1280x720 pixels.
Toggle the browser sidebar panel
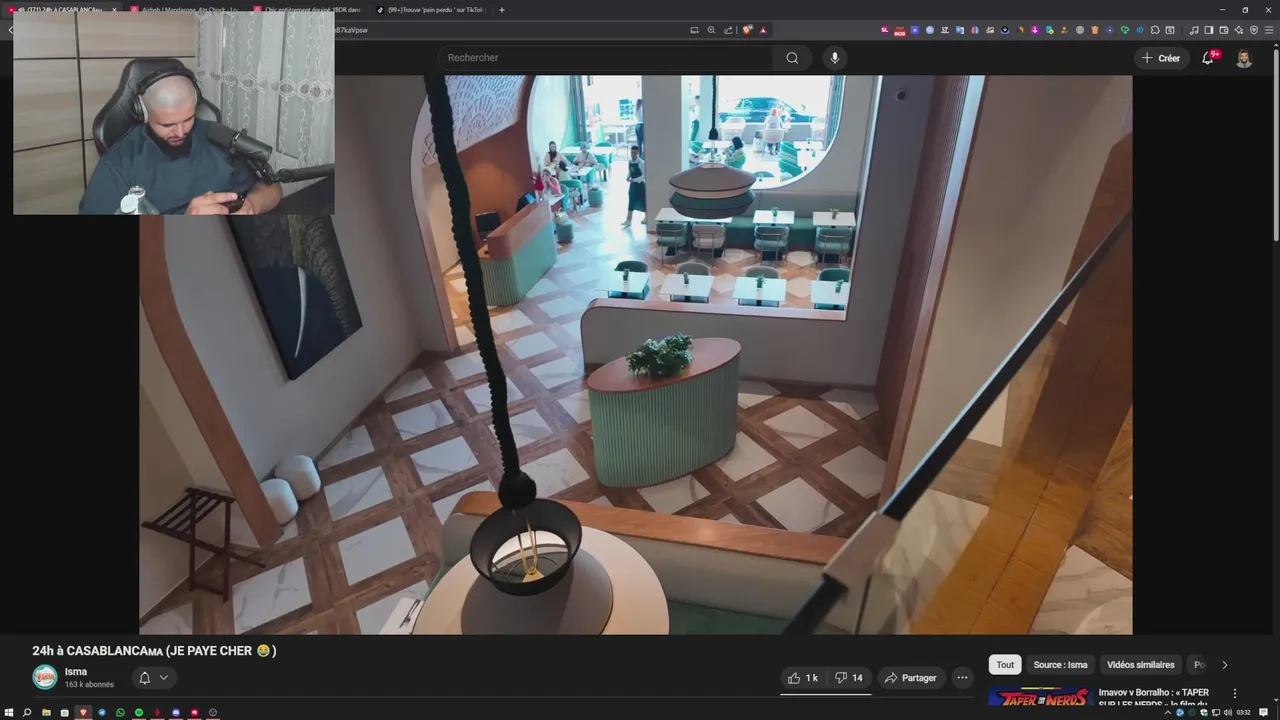1209,30
